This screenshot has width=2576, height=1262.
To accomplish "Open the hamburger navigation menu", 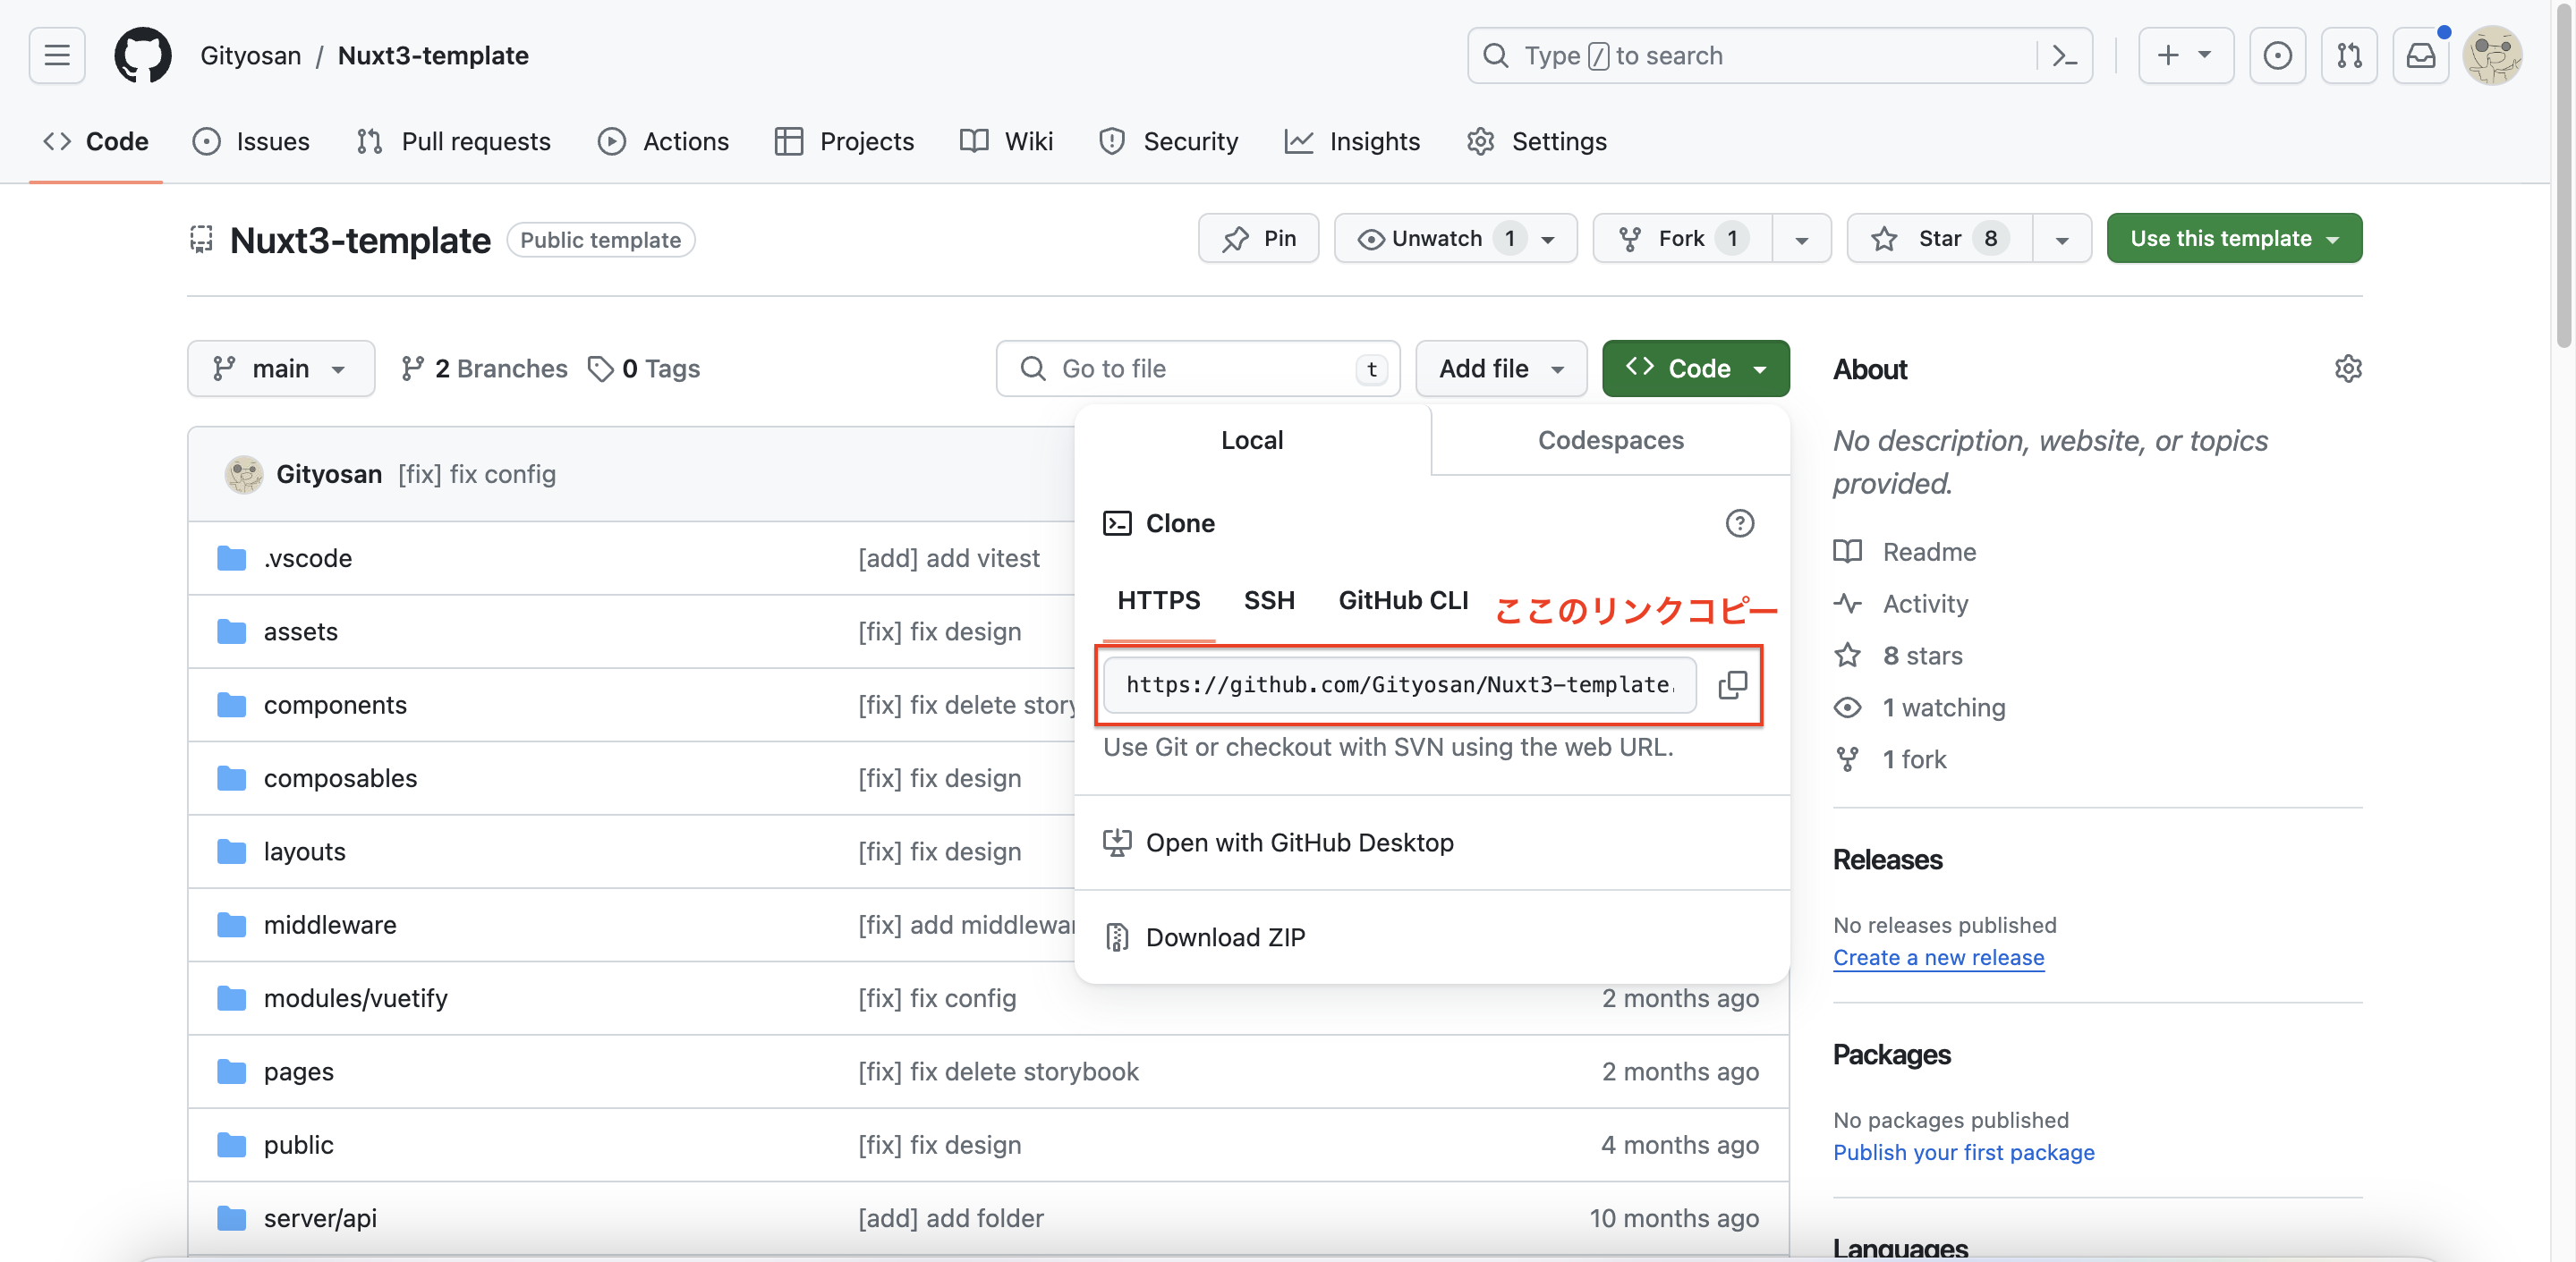I will click(x=57, y=55).
